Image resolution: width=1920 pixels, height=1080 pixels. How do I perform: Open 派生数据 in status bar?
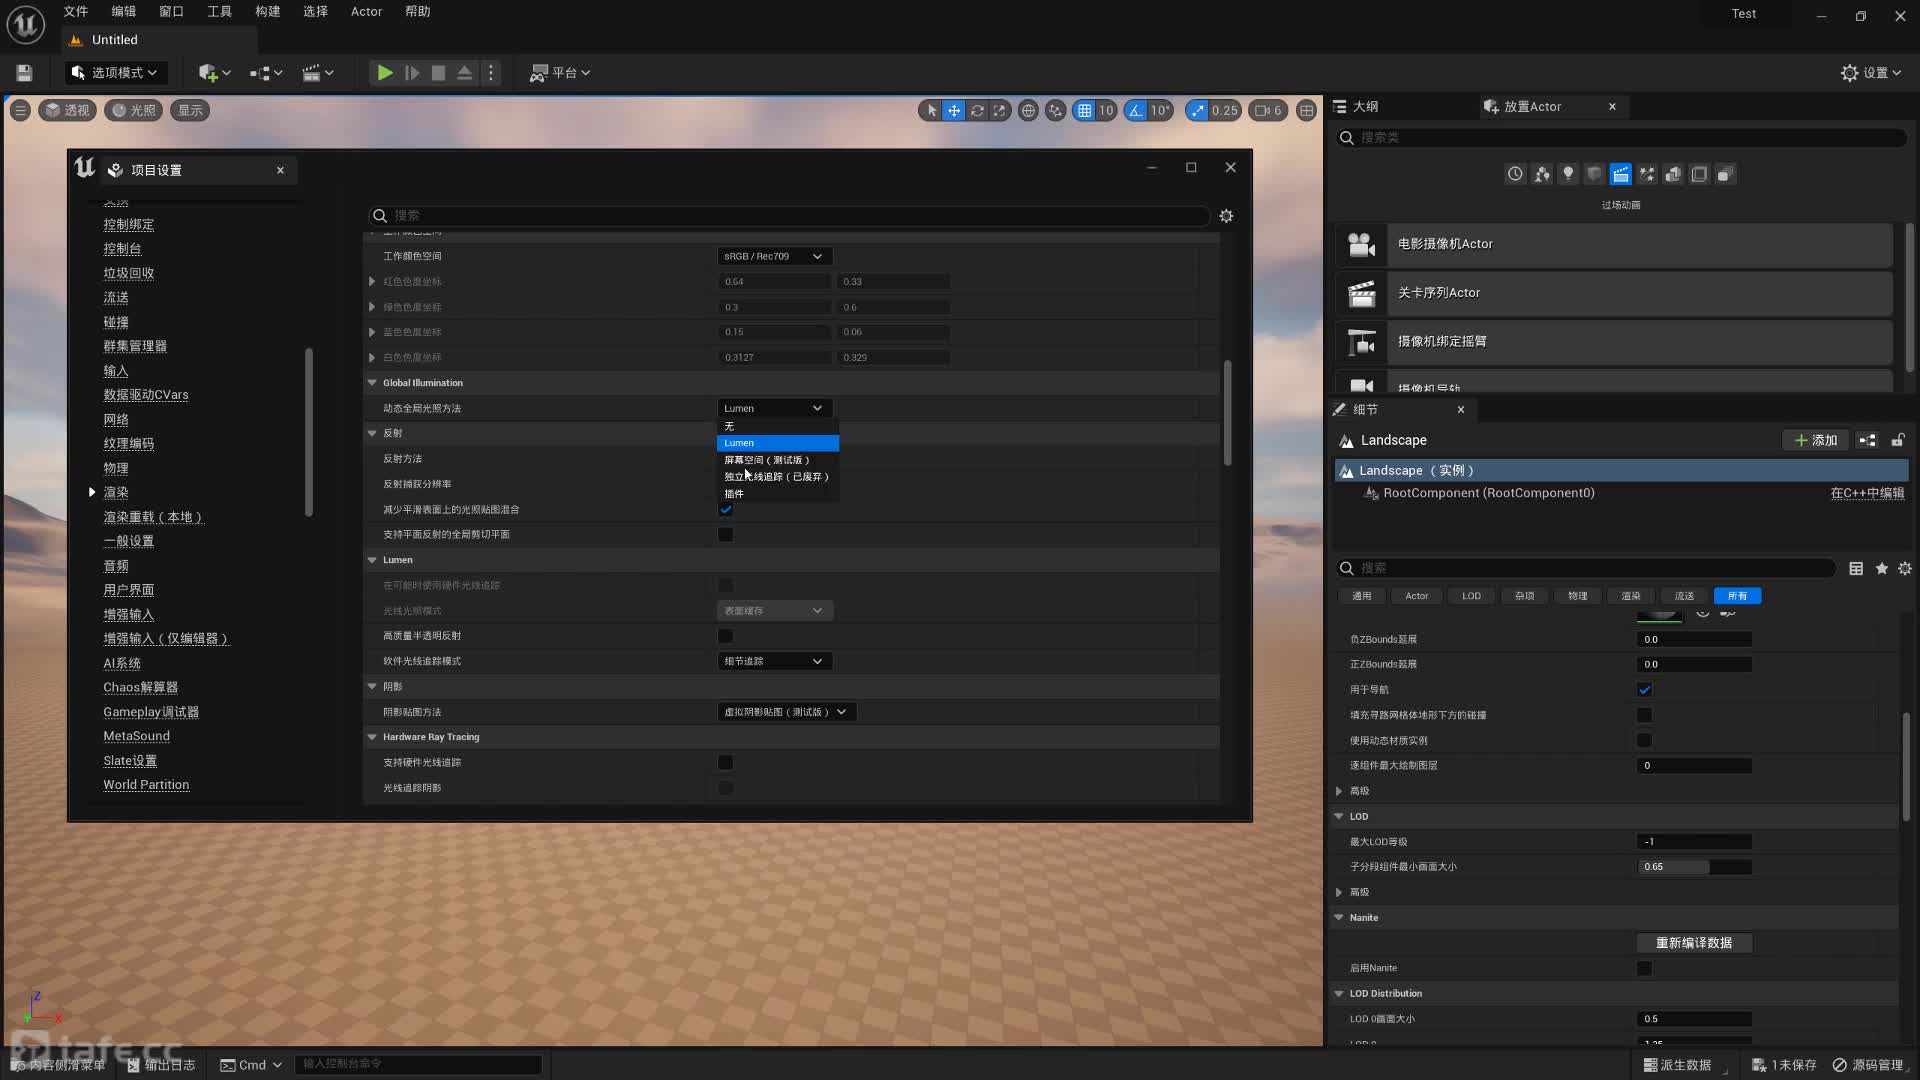(1678, 1065)
